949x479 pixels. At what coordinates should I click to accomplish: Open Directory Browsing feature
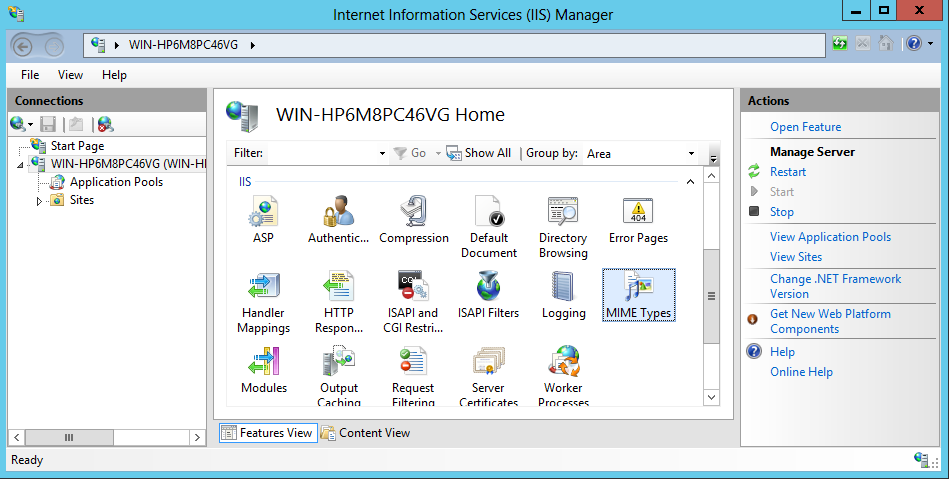point(563,227)
